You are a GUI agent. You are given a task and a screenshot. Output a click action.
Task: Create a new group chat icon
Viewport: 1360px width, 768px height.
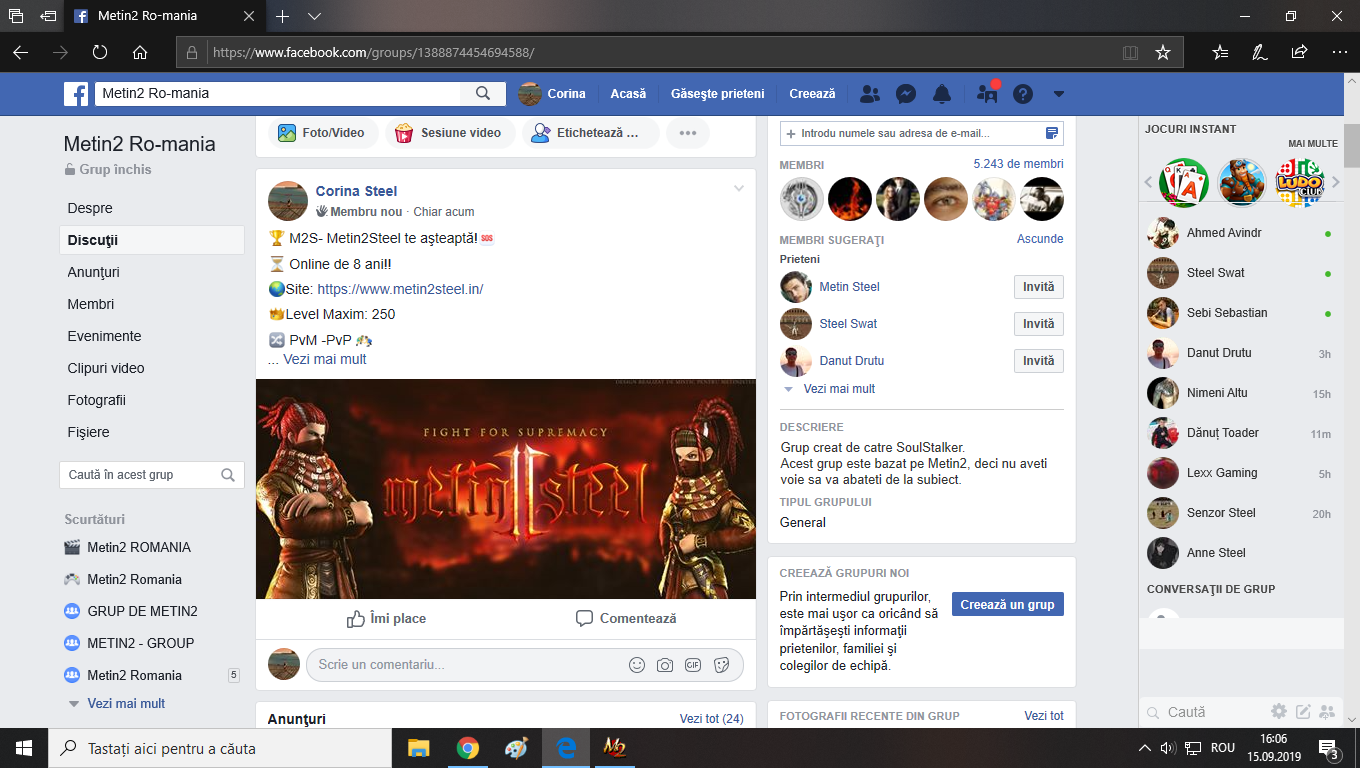[1327, 712]
